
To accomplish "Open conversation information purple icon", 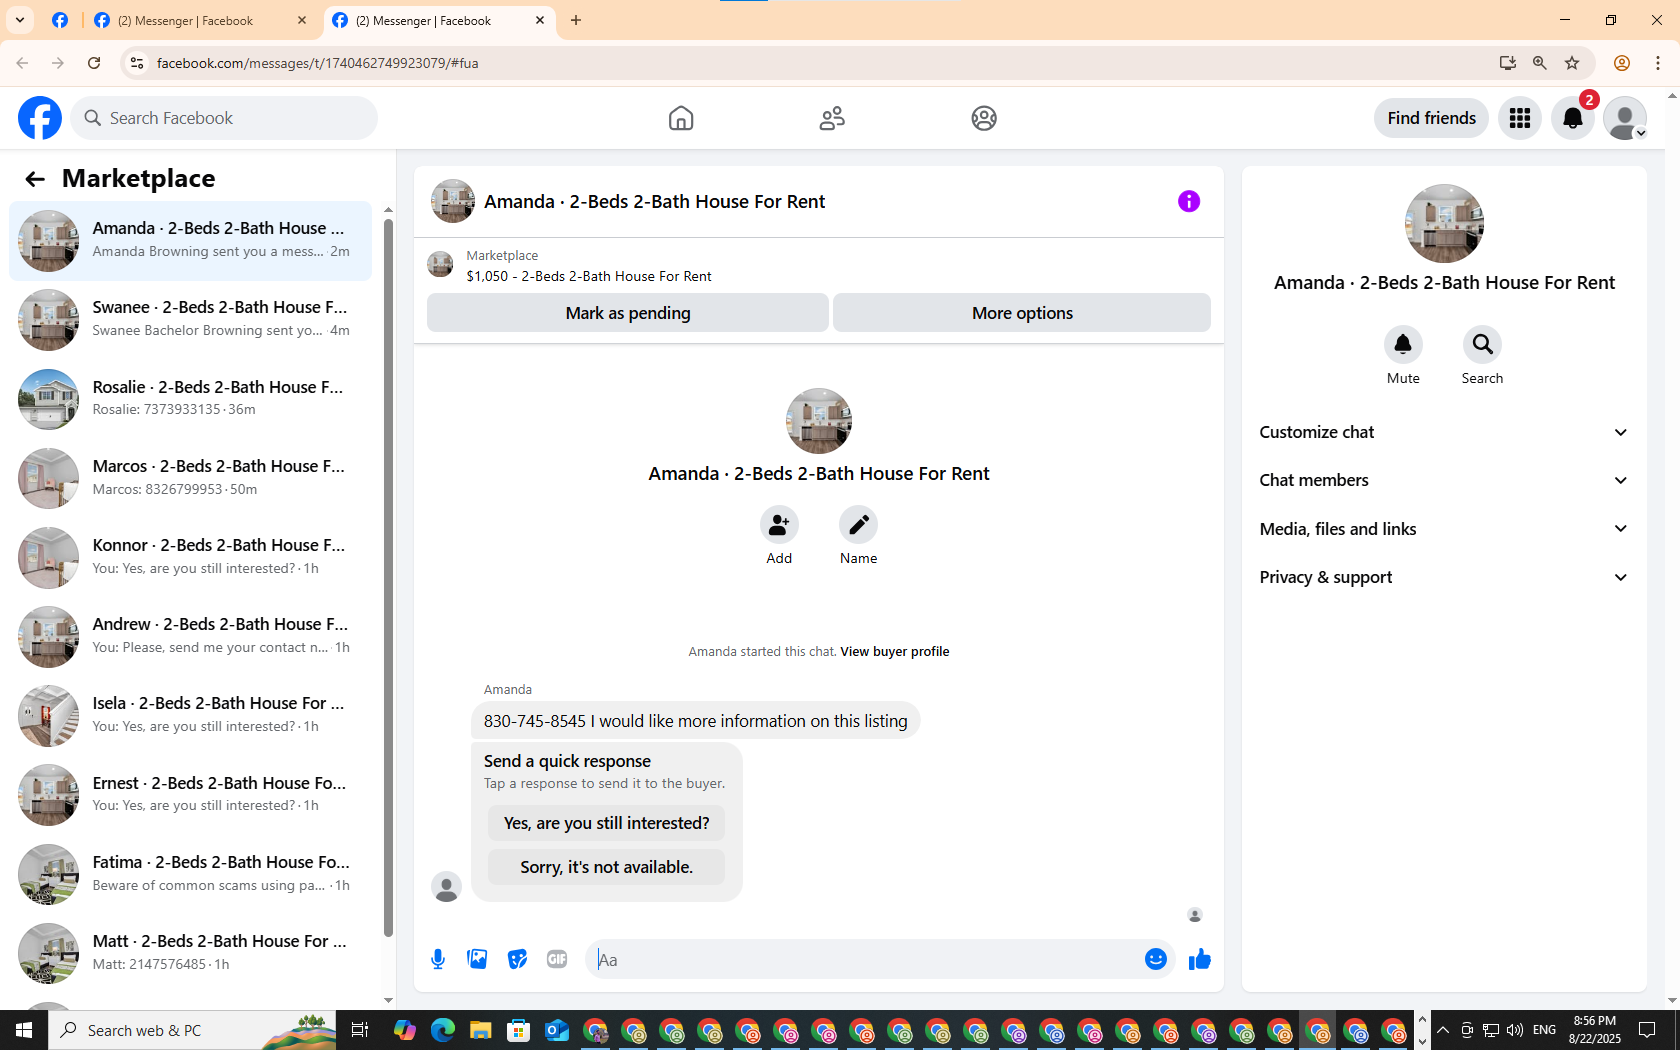I will coord(1189,201).
